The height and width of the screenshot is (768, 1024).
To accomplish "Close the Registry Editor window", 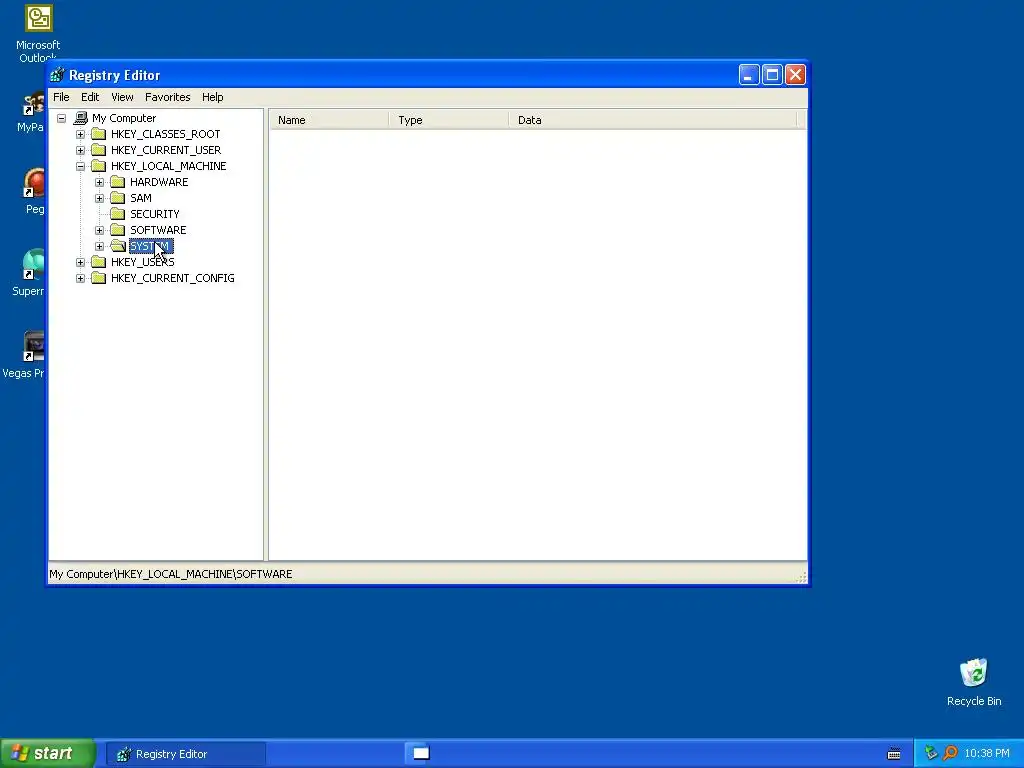I will point(795,75).
